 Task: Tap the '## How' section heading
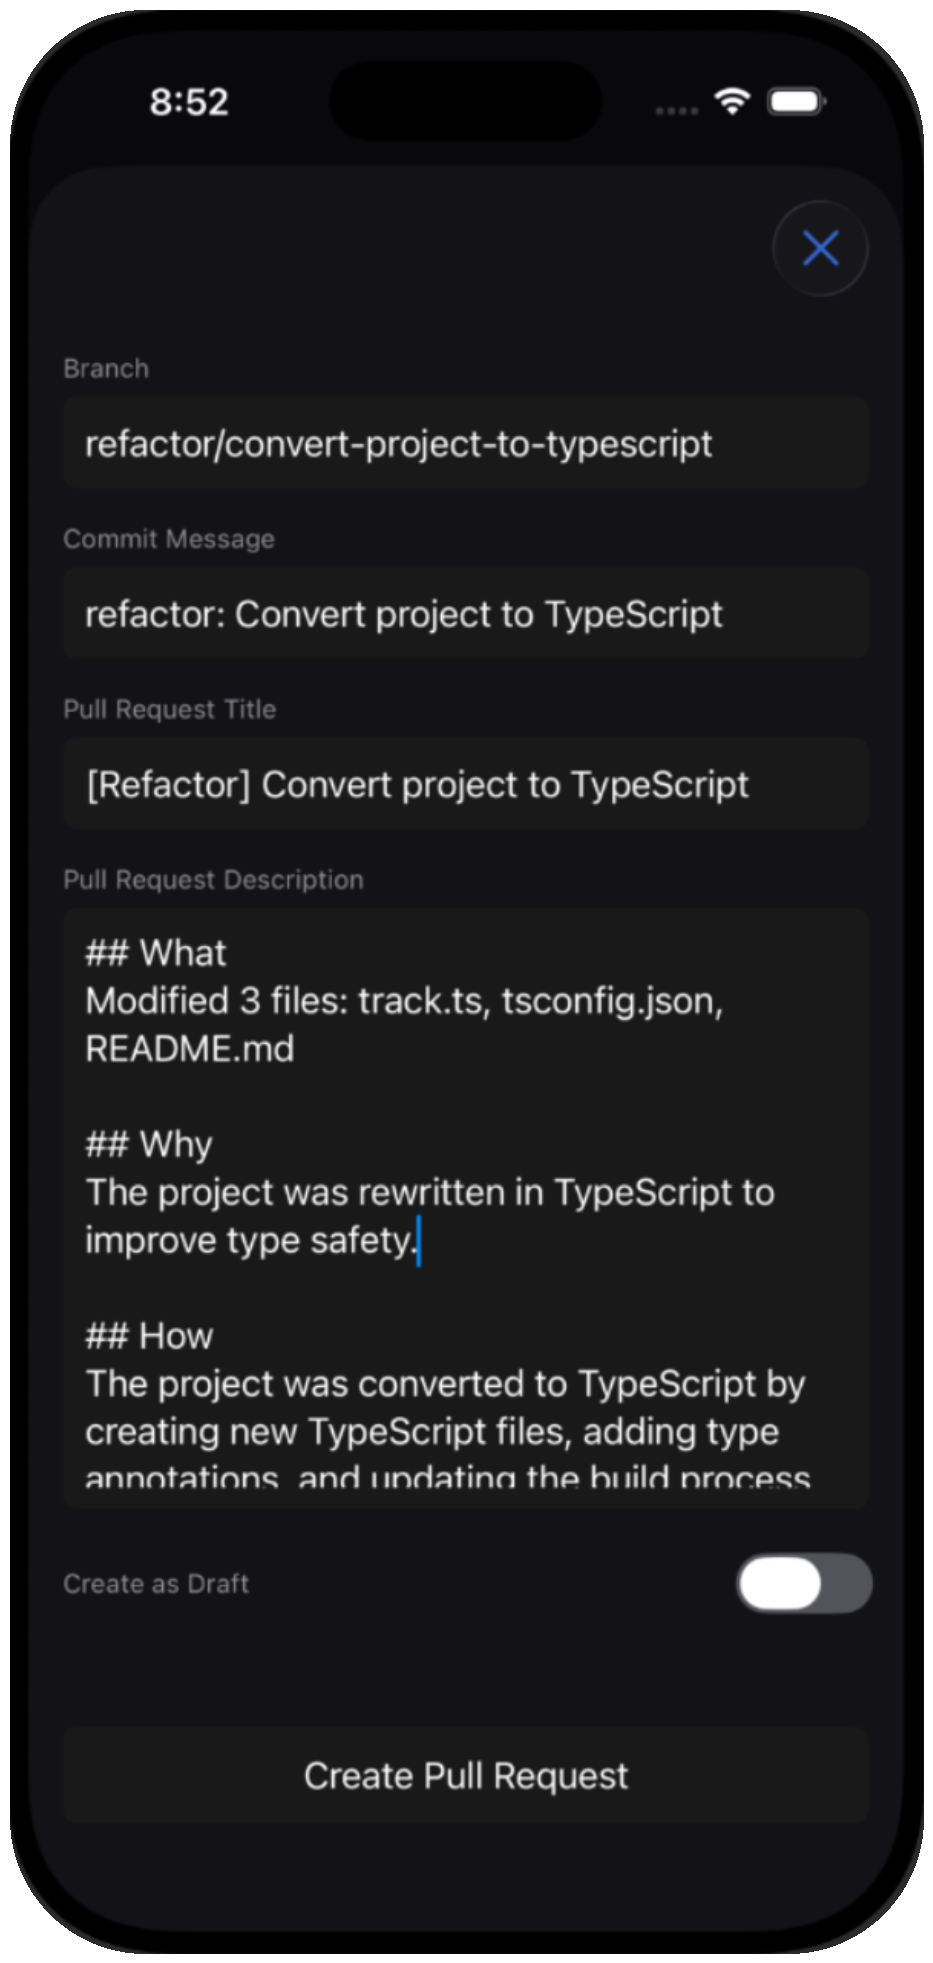(149, 1335)
